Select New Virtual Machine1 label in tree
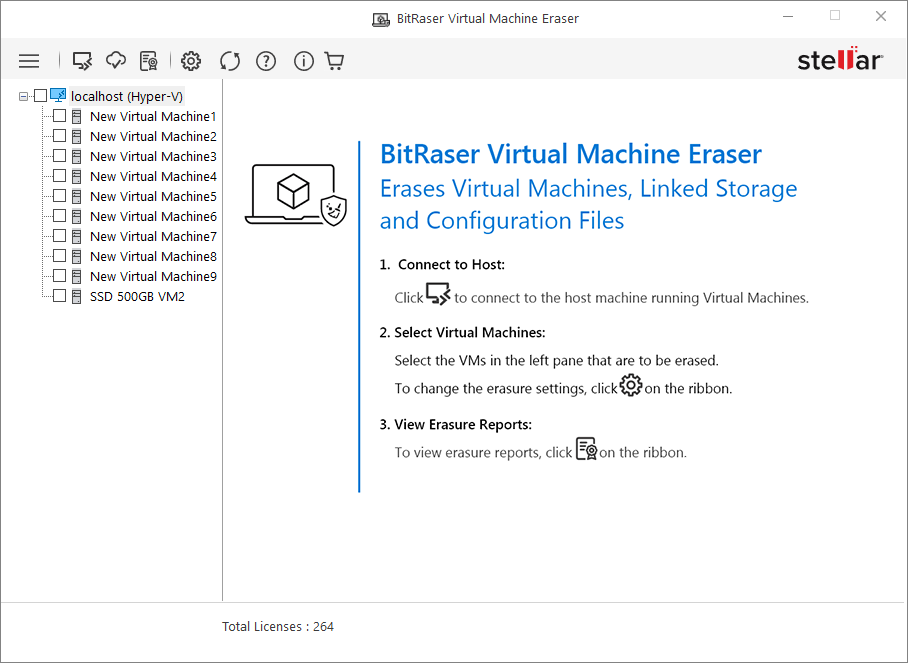 click(x=153, y=116)
